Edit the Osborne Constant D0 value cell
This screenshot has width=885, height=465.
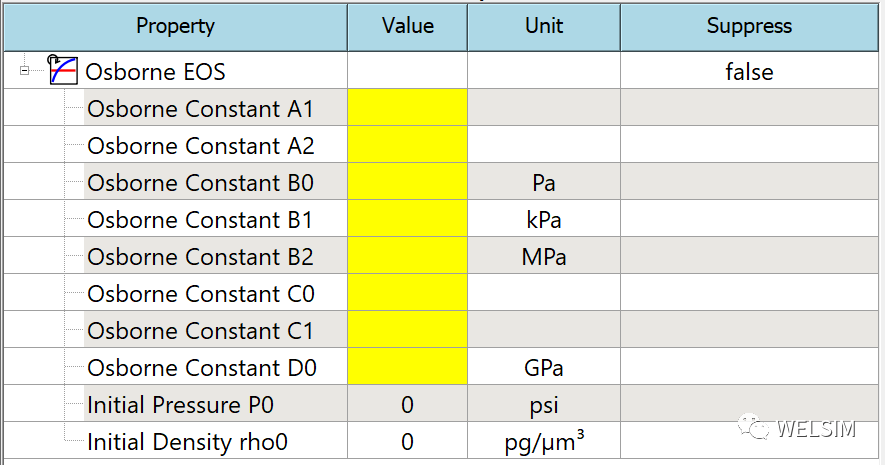click(408, 367)
